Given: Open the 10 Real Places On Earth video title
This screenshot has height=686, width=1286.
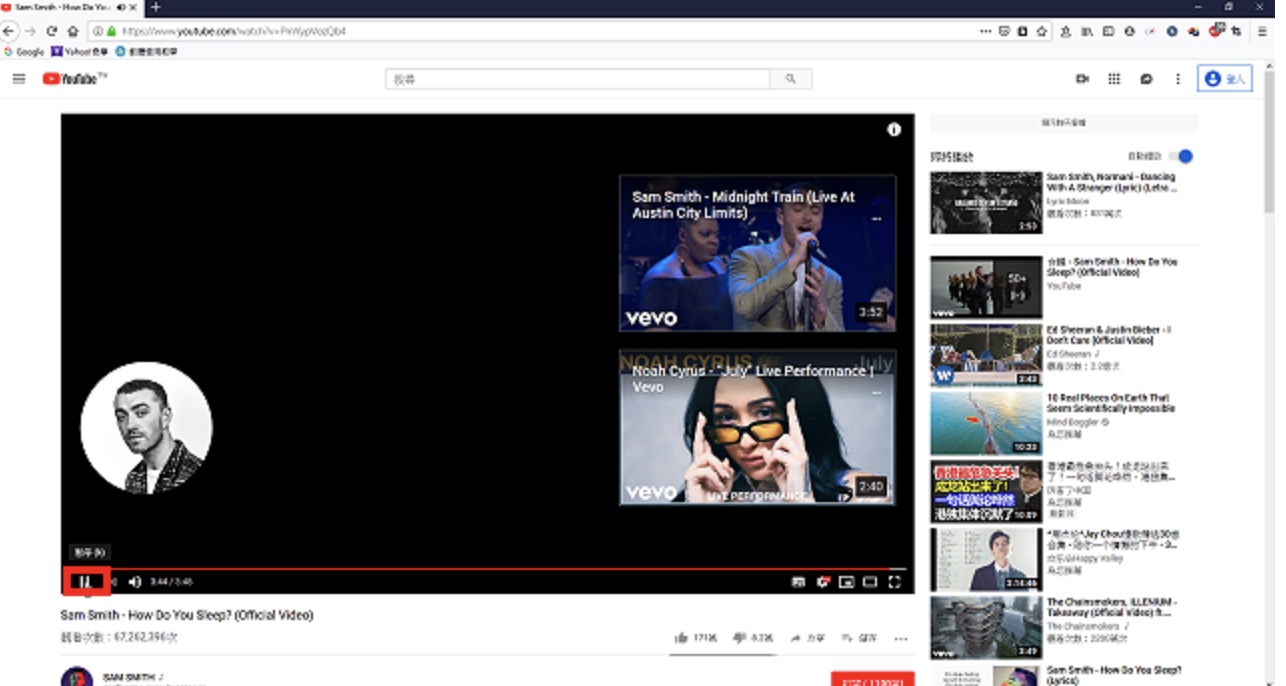Looking at the screenshot, I should 1111,403.
